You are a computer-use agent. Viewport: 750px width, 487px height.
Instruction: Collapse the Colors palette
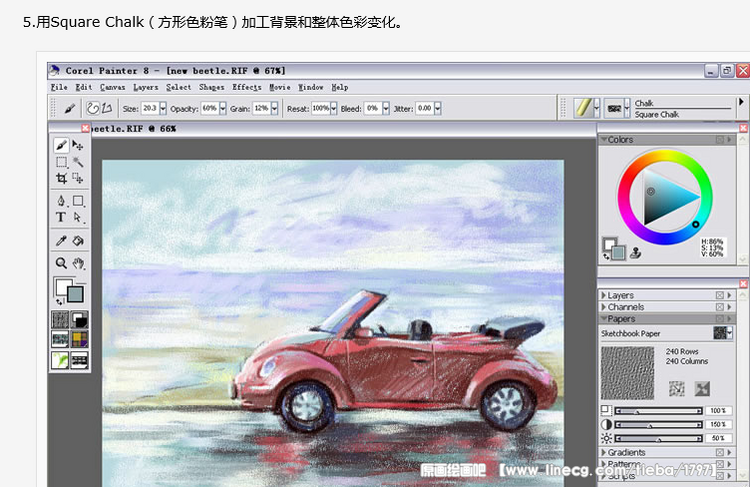click(604, 139)
